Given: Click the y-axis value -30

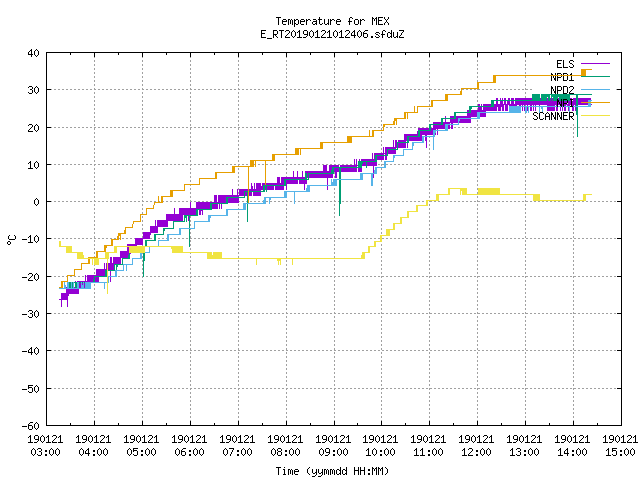Looking at the screenshot, I should point(31,314).
